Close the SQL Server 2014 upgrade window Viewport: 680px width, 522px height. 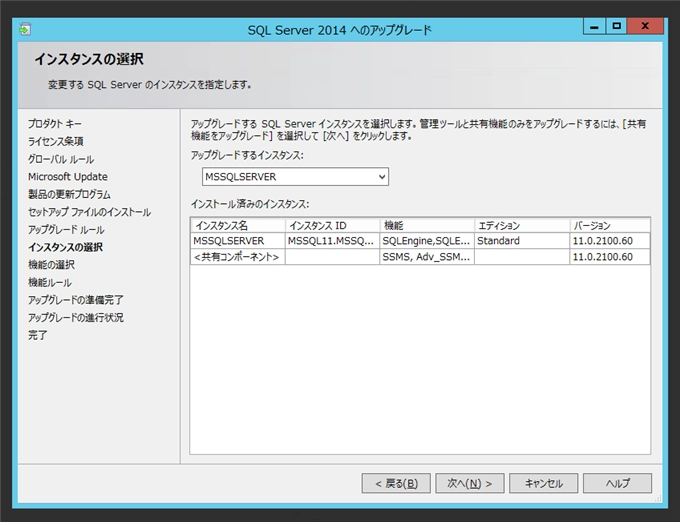tap(645, 26)
